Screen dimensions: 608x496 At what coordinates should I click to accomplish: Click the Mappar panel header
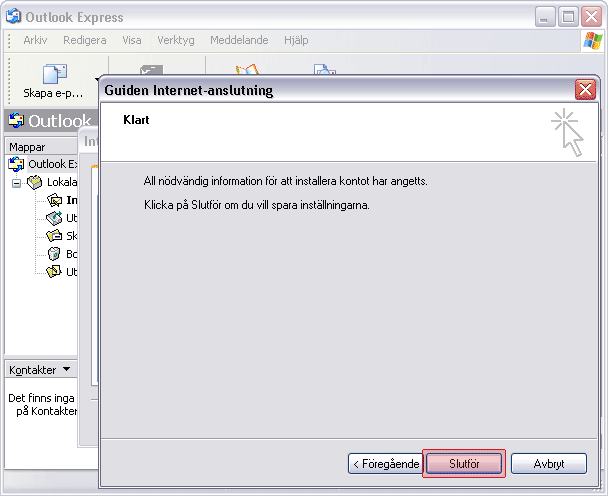(x=27, y=147)
